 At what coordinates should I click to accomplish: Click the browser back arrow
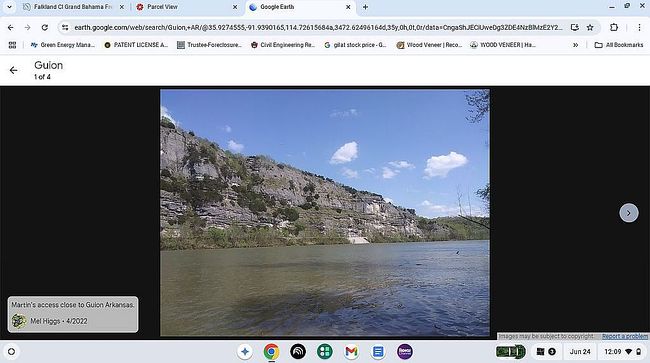click(x=10, y=27)
